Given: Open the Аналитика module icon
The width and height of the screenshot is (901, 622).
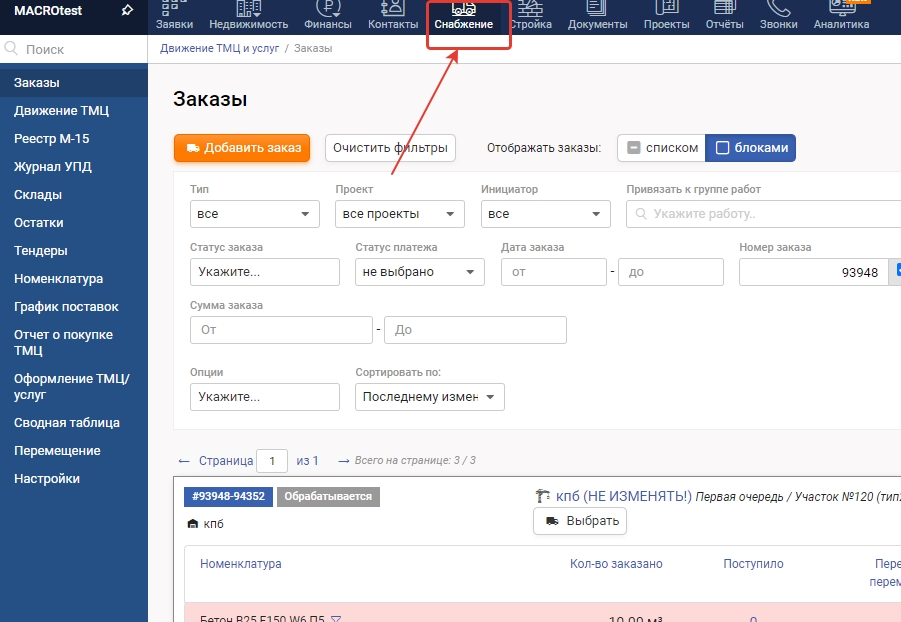Looking at the screenshot, I should (x=840, y=9).
